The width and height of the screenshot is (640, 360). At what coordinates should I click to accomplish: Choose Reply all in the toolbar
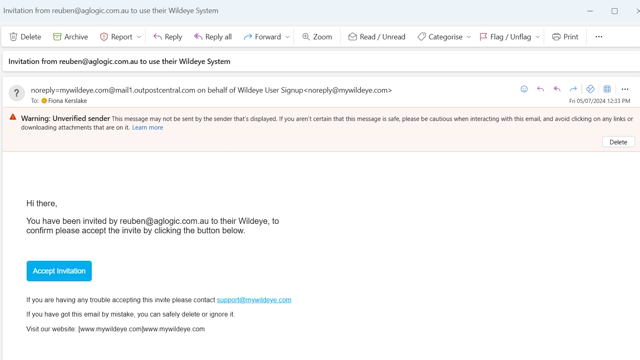coord(213,37)
